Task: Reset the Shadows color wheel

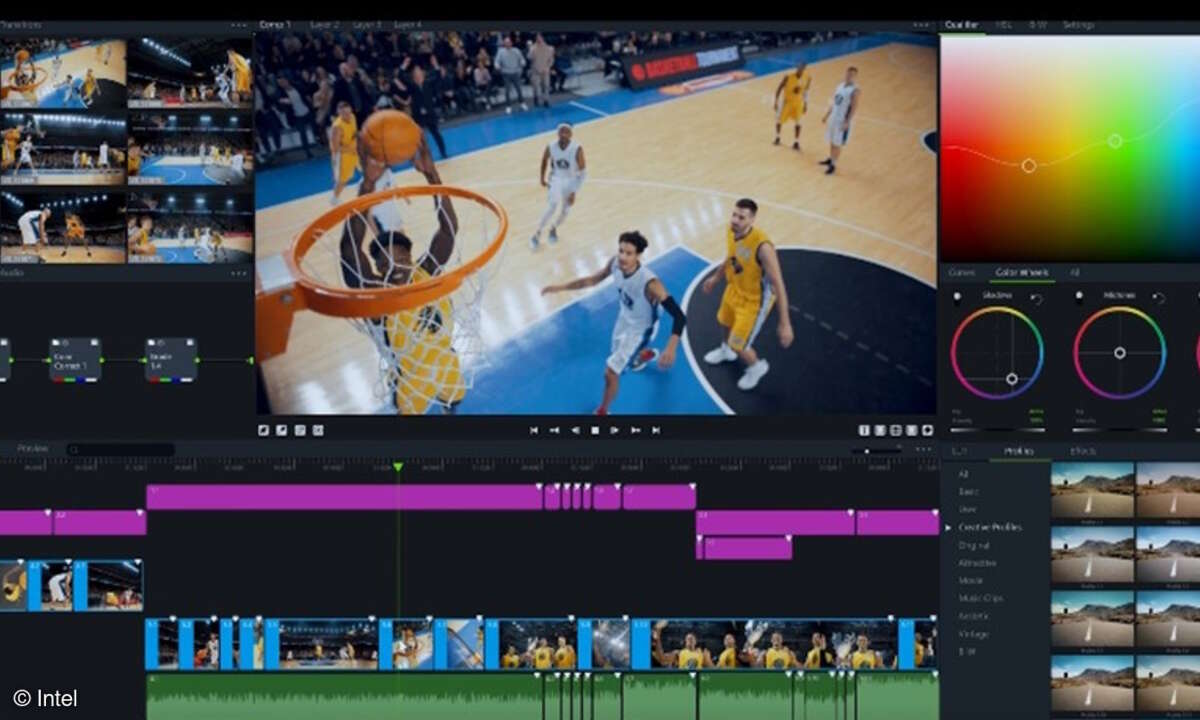Action: click(1037, 298)
